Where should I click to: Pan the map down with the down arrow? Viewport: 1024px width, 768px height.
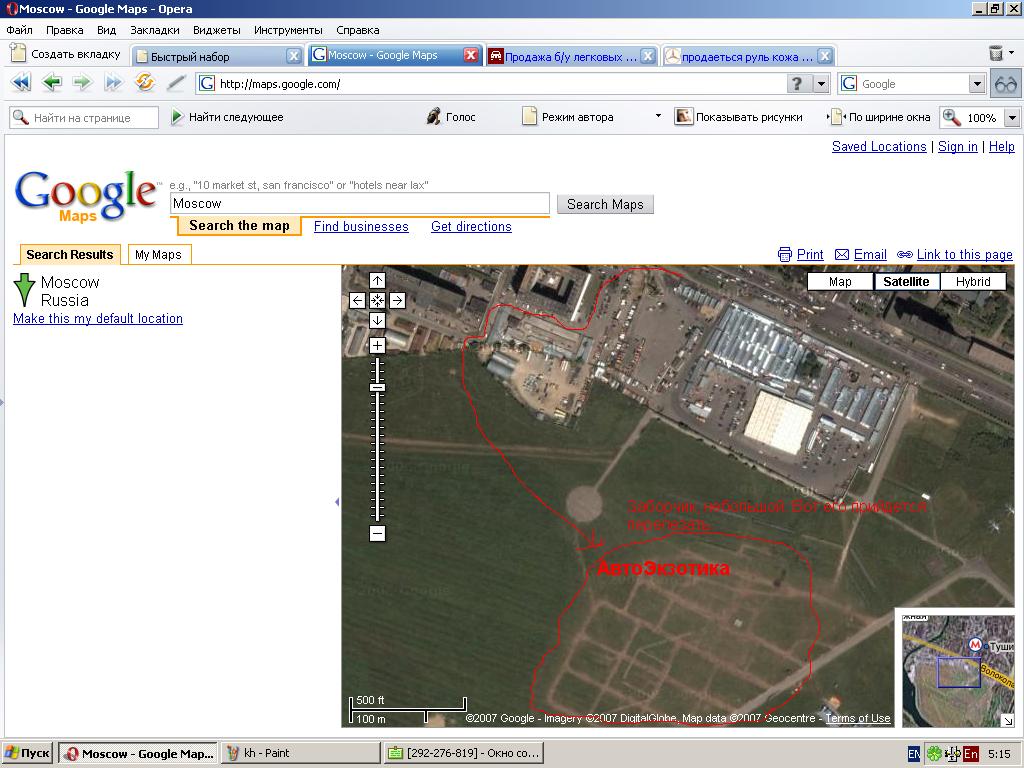pos(377,320)
